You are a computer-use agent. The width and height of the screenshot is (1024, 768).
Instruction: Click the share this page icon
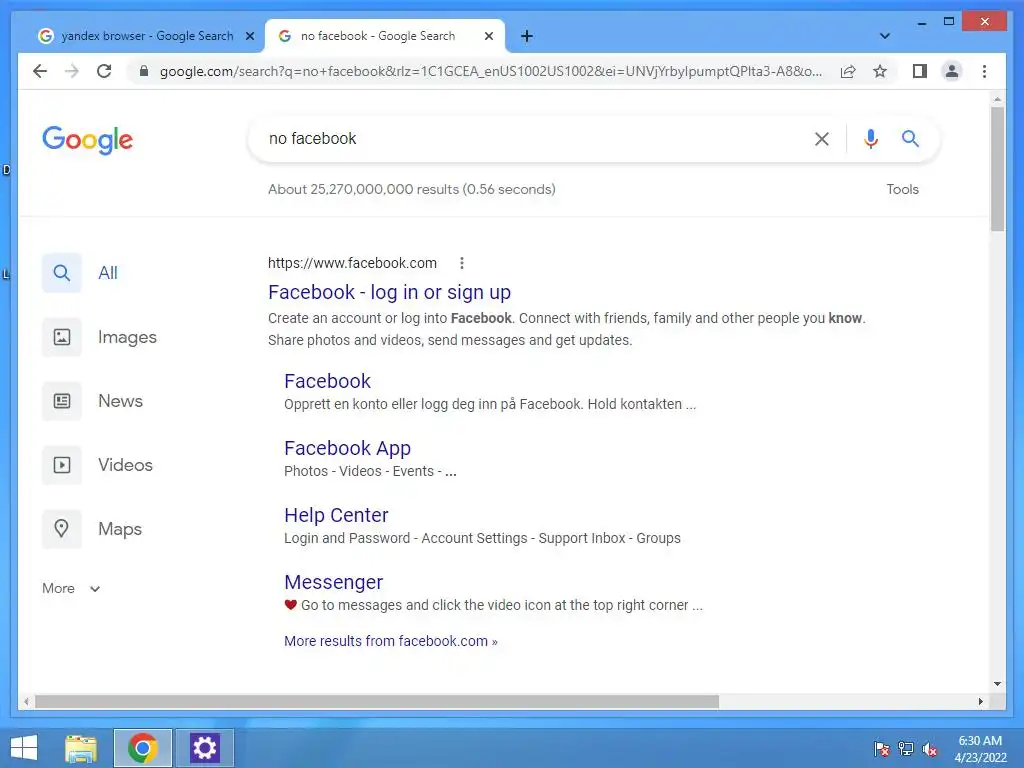848,71
